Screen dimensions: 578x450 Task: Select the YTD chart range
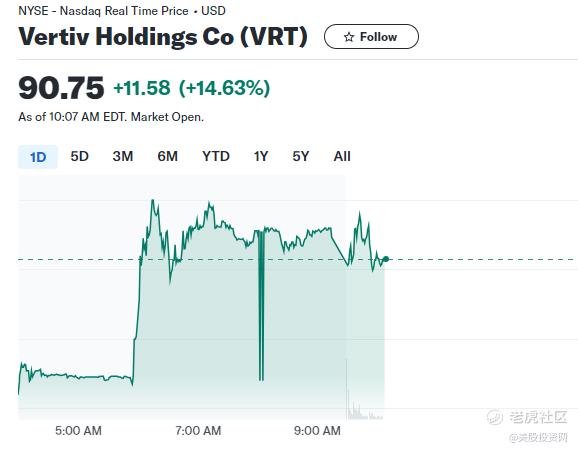point(216,156)
